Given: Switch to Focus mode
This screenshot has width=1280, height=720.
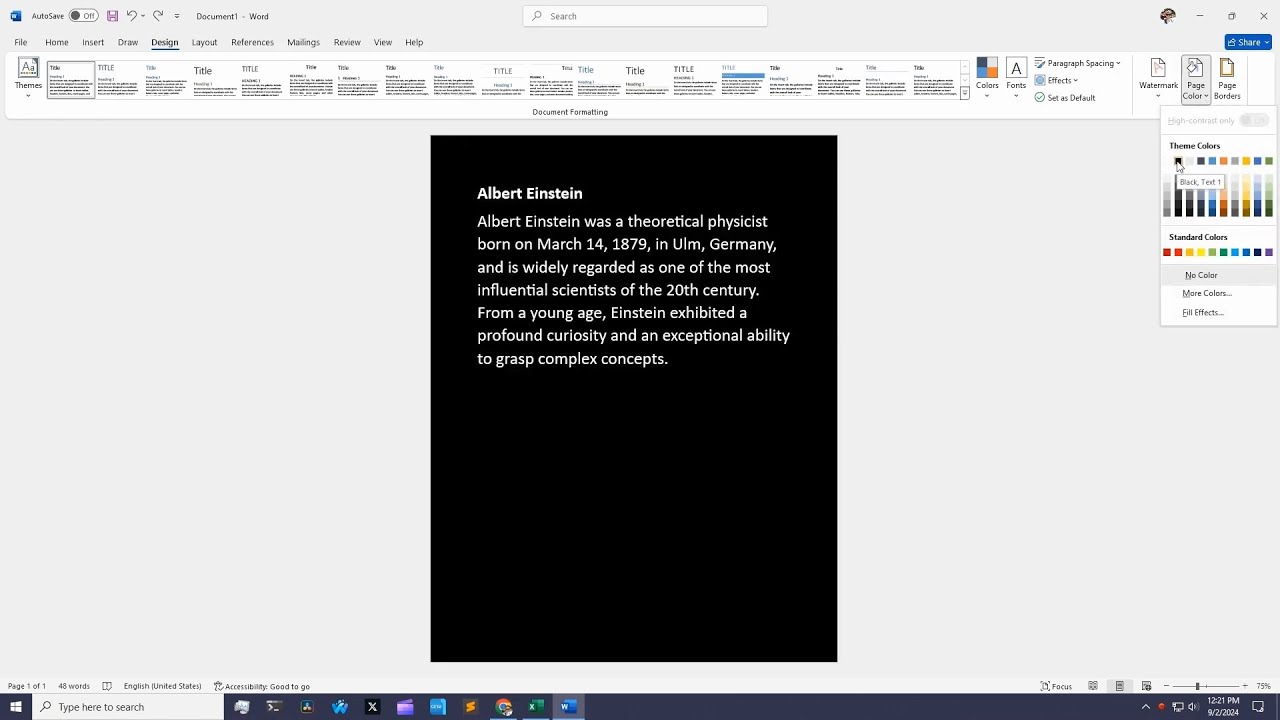Looking at the screenshot, I should 1056,686.
